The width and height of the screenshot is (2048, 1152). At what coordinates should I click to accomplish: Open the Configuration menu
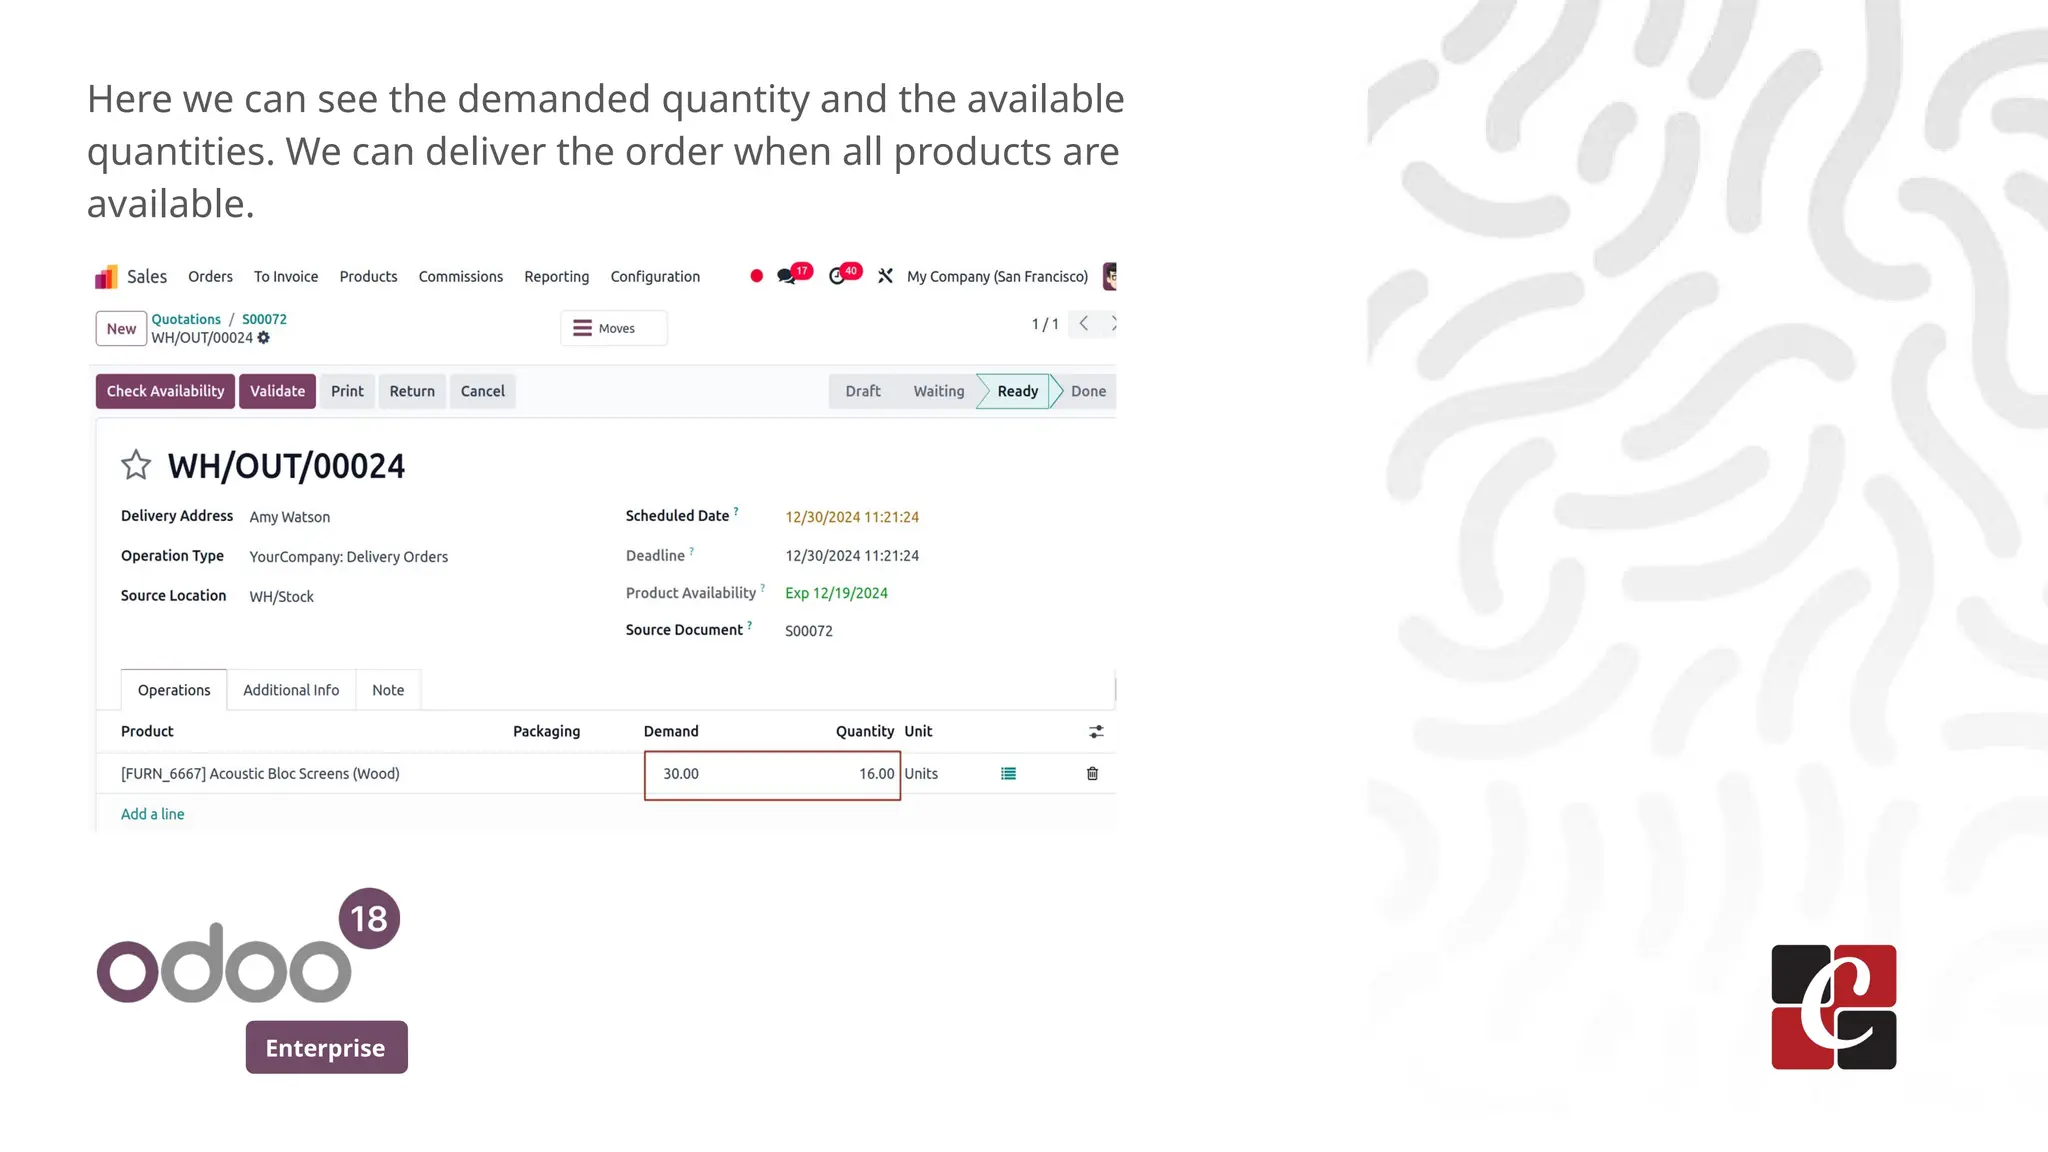click(x=655, y=277)
